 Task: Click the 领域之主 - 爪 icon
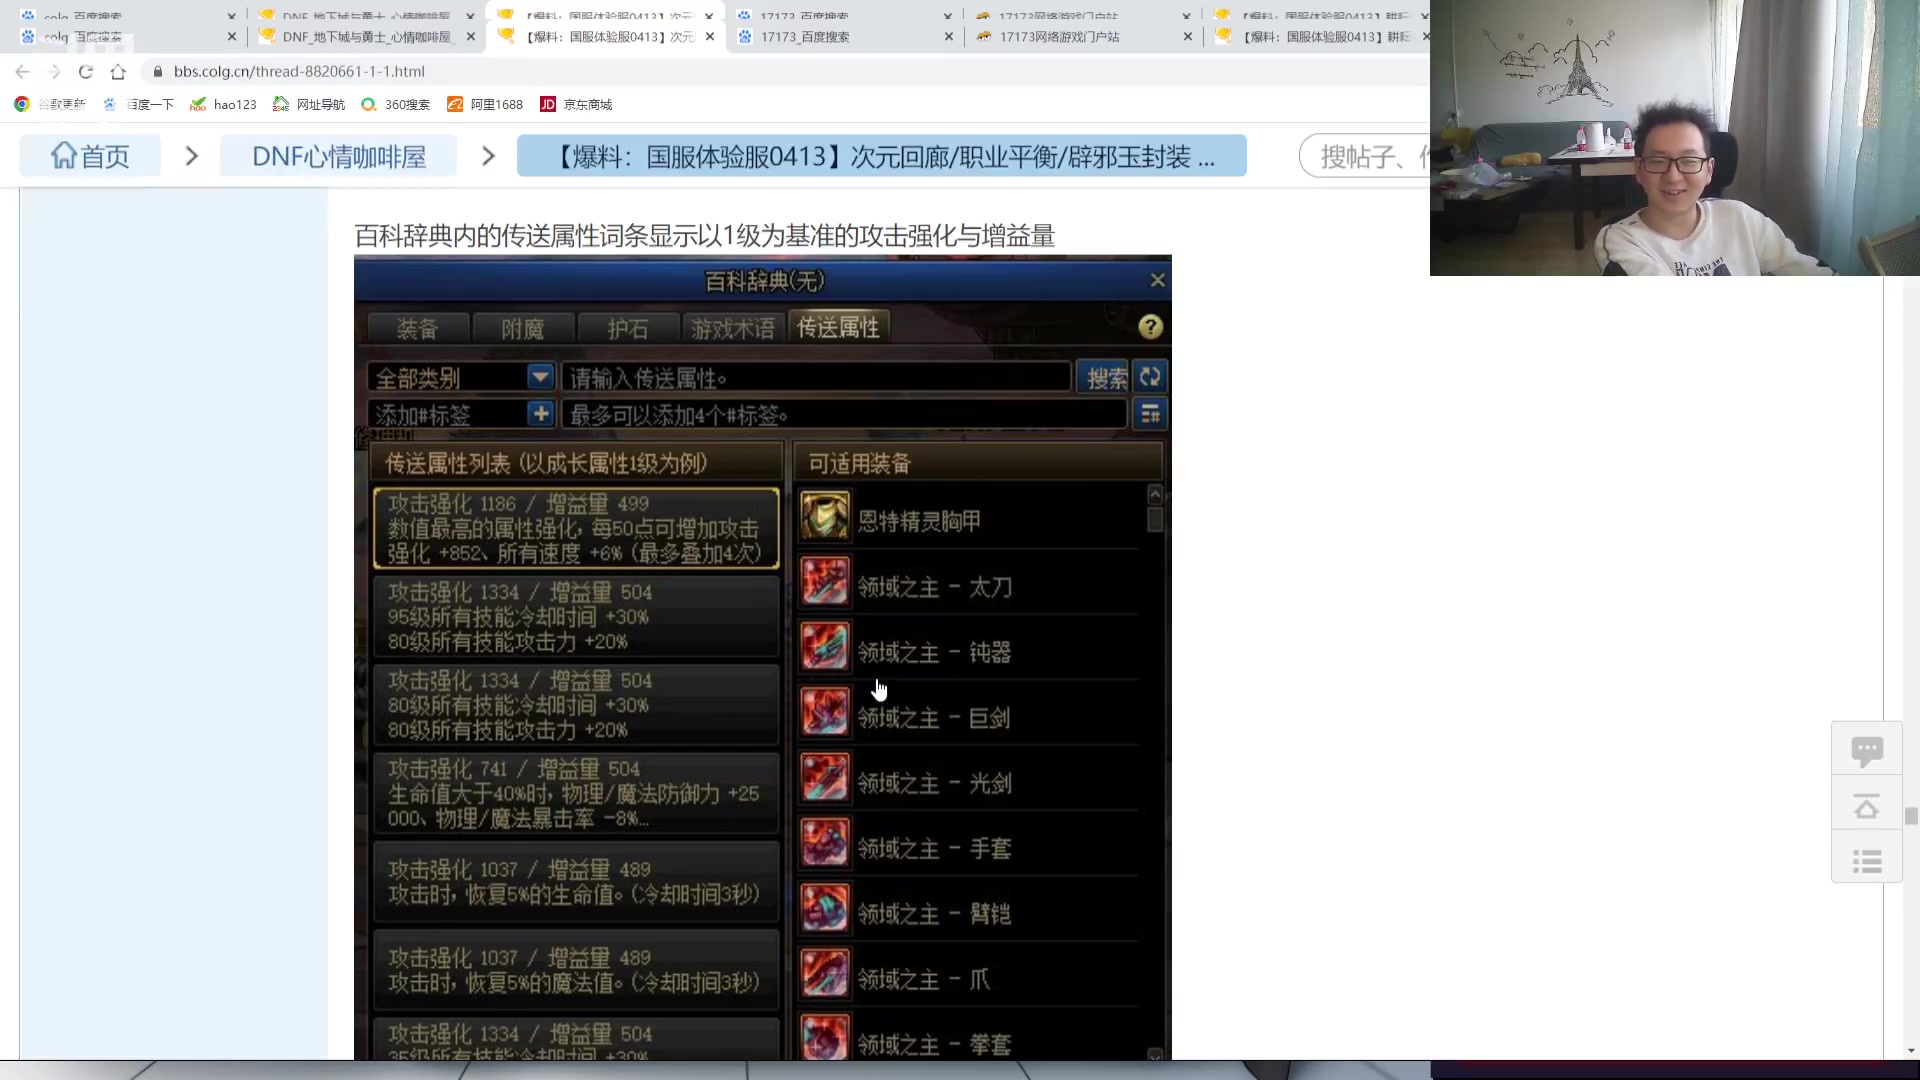tap(825, 975)
